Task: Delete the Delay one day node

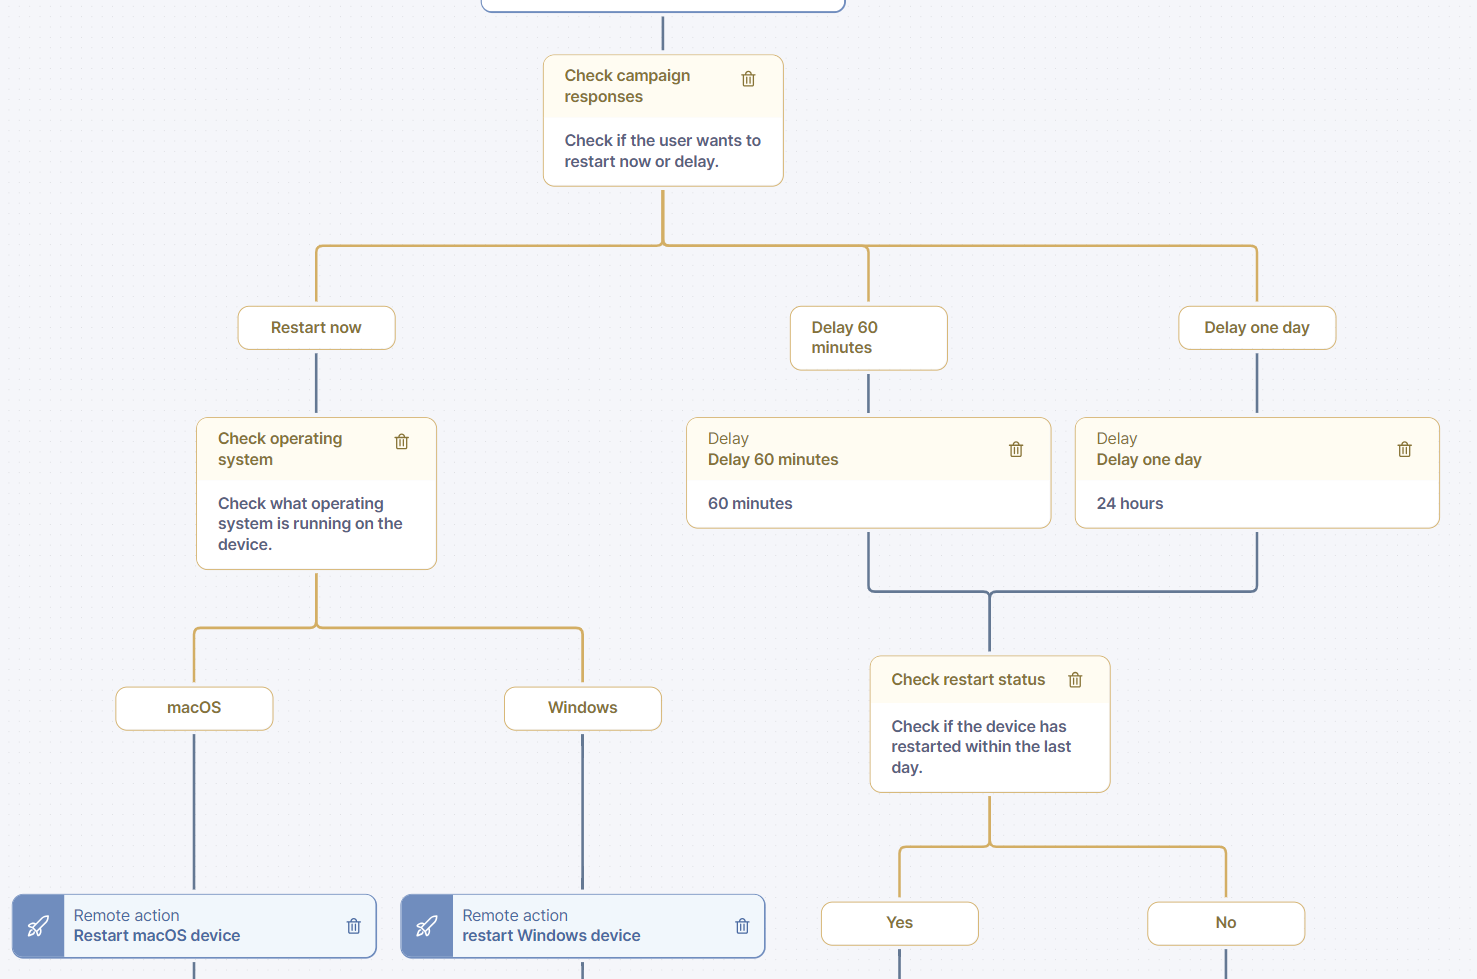Action: pos(1404,450)
